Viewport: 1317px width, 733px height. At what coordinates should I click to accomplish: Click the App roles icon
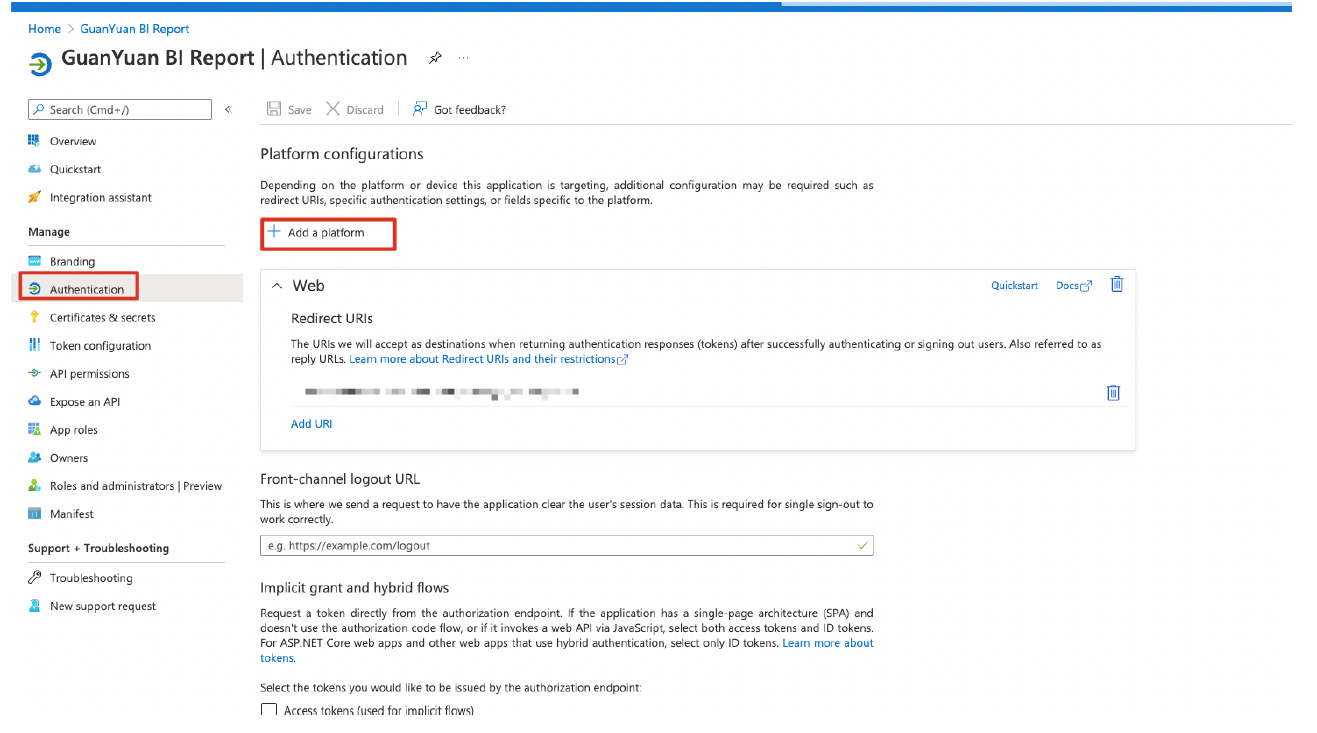[x=34, y=429]
